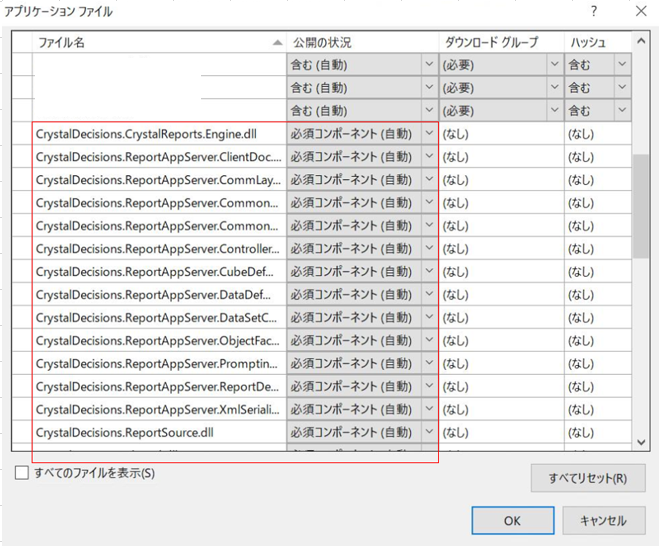659x546 pixels.
Task: Open publish status dropdown for CrystalDecisions.ReportSource.dll
Action: tap(429, 432)
